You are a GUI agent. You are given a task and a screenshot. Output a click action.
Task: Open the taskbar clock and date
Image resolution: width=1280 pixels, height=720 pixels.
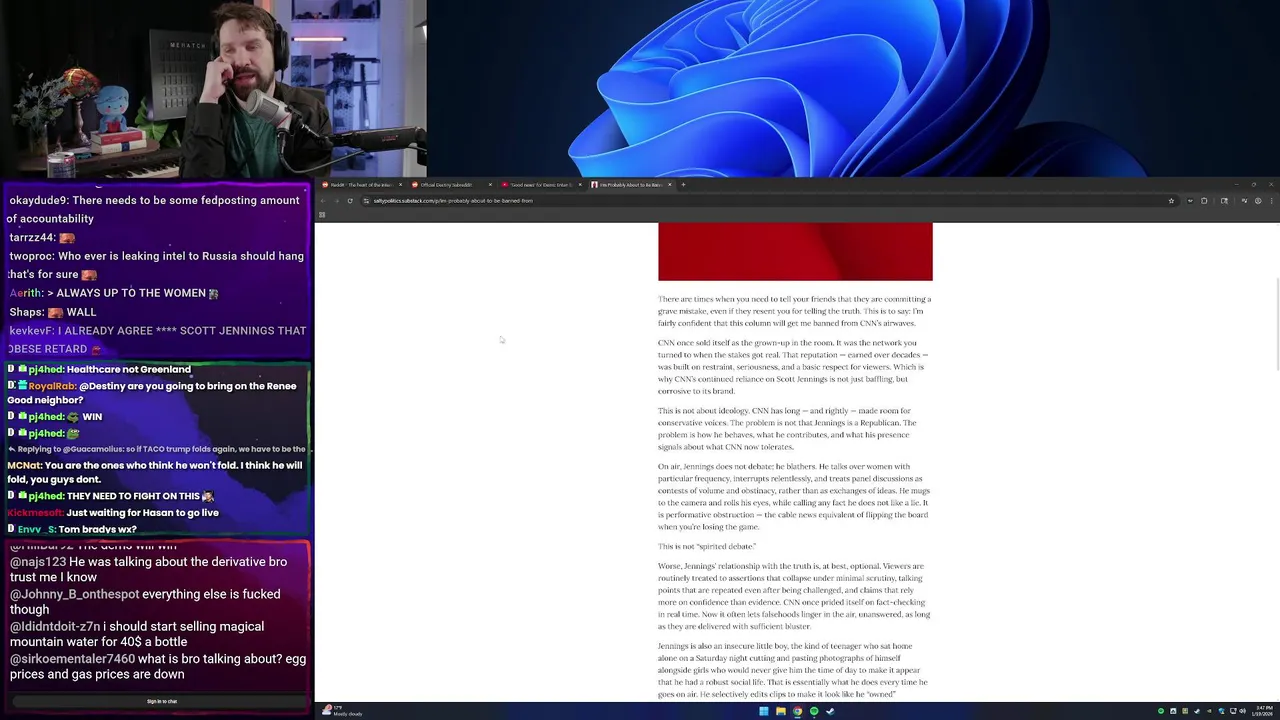[x=1263, y=711]
